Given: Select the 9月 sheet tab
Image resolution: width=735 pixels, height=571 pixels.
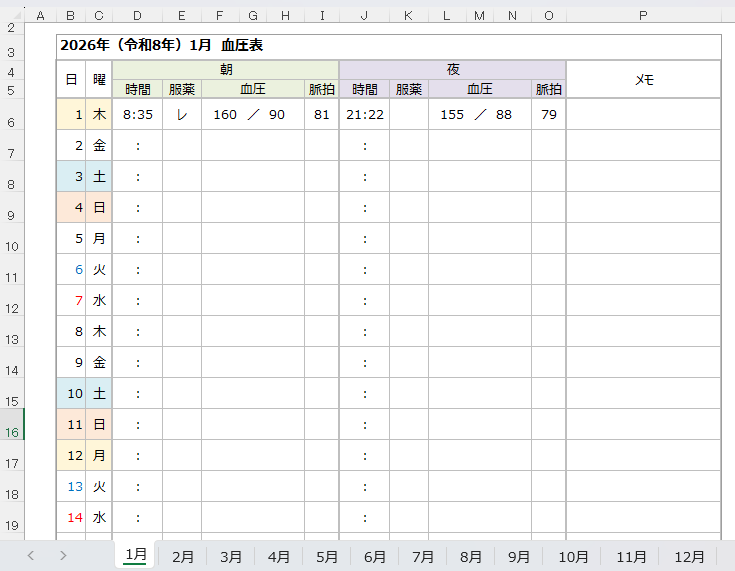Looking at the screenshot, I should tap(519, 557).
